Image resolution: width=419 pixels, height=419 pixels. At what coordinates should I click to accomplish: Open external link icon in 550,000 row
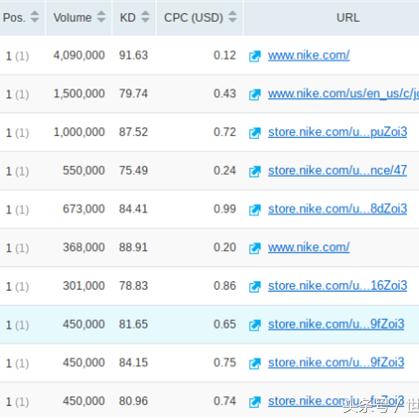pos(255,171)
